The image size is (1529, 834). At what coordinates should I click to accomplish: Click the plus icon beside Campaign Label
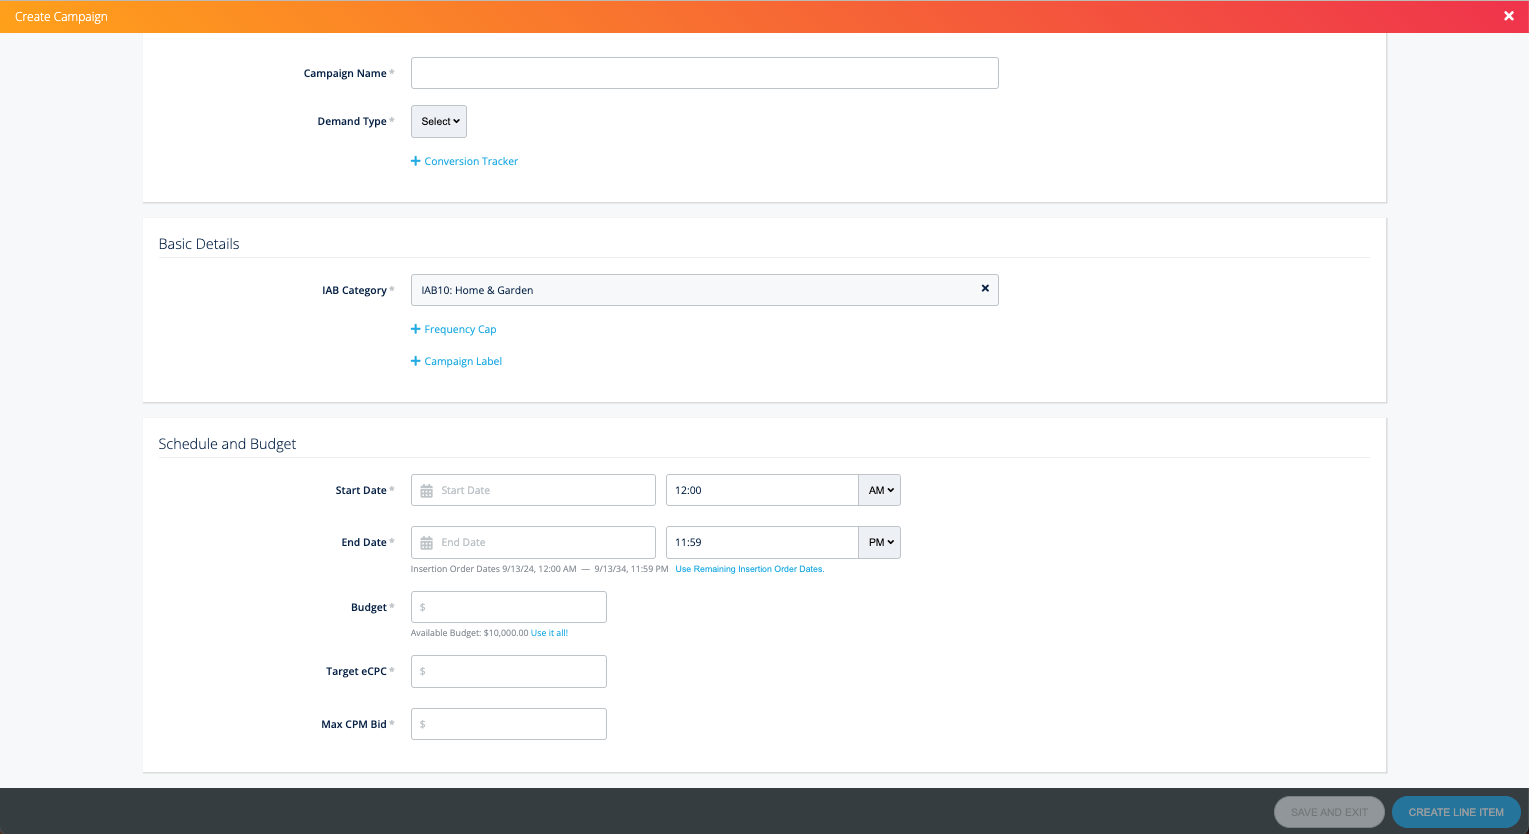[416, 361]
